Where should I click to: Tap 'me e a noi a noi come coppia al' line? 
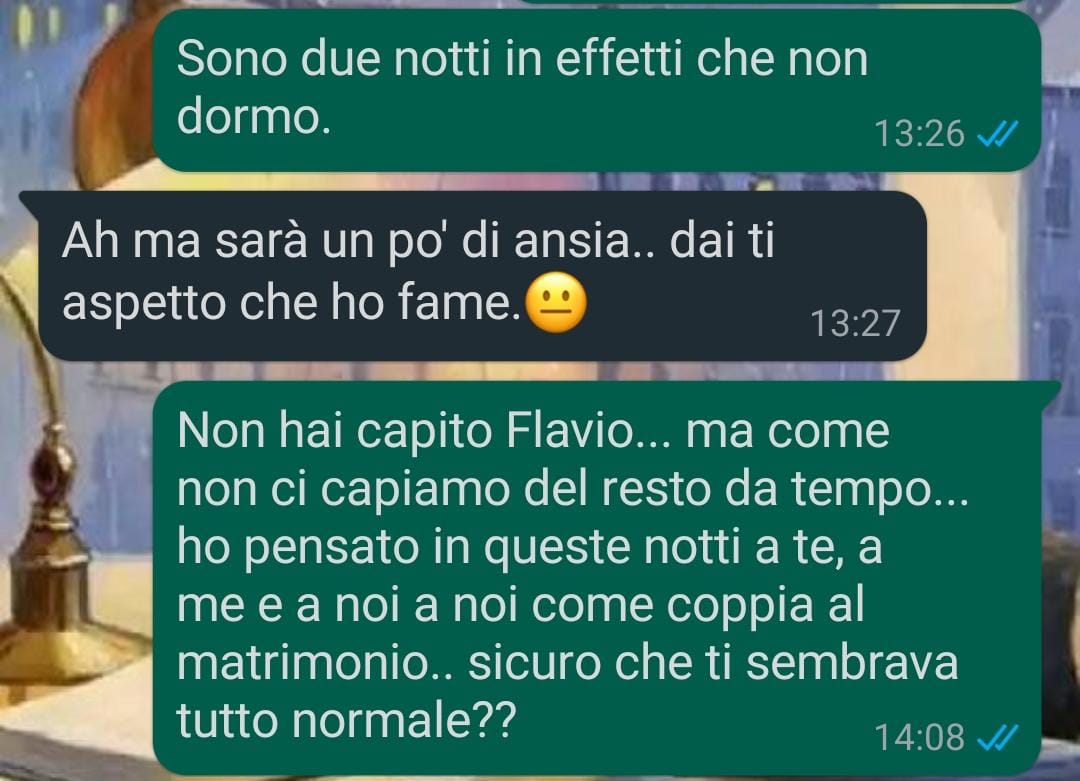pos(521,605)
